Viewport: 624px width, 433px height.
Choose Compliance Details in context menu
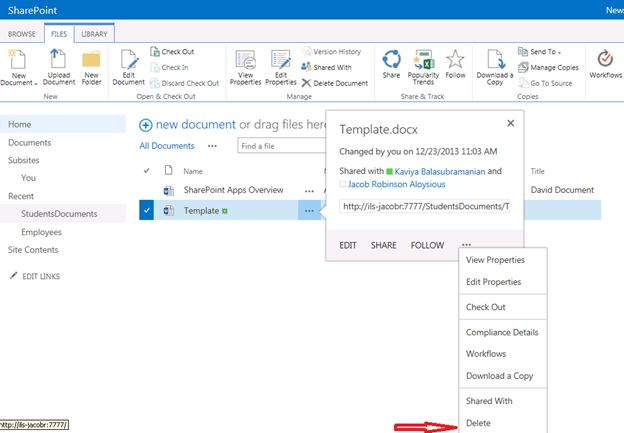pos(502,332)
